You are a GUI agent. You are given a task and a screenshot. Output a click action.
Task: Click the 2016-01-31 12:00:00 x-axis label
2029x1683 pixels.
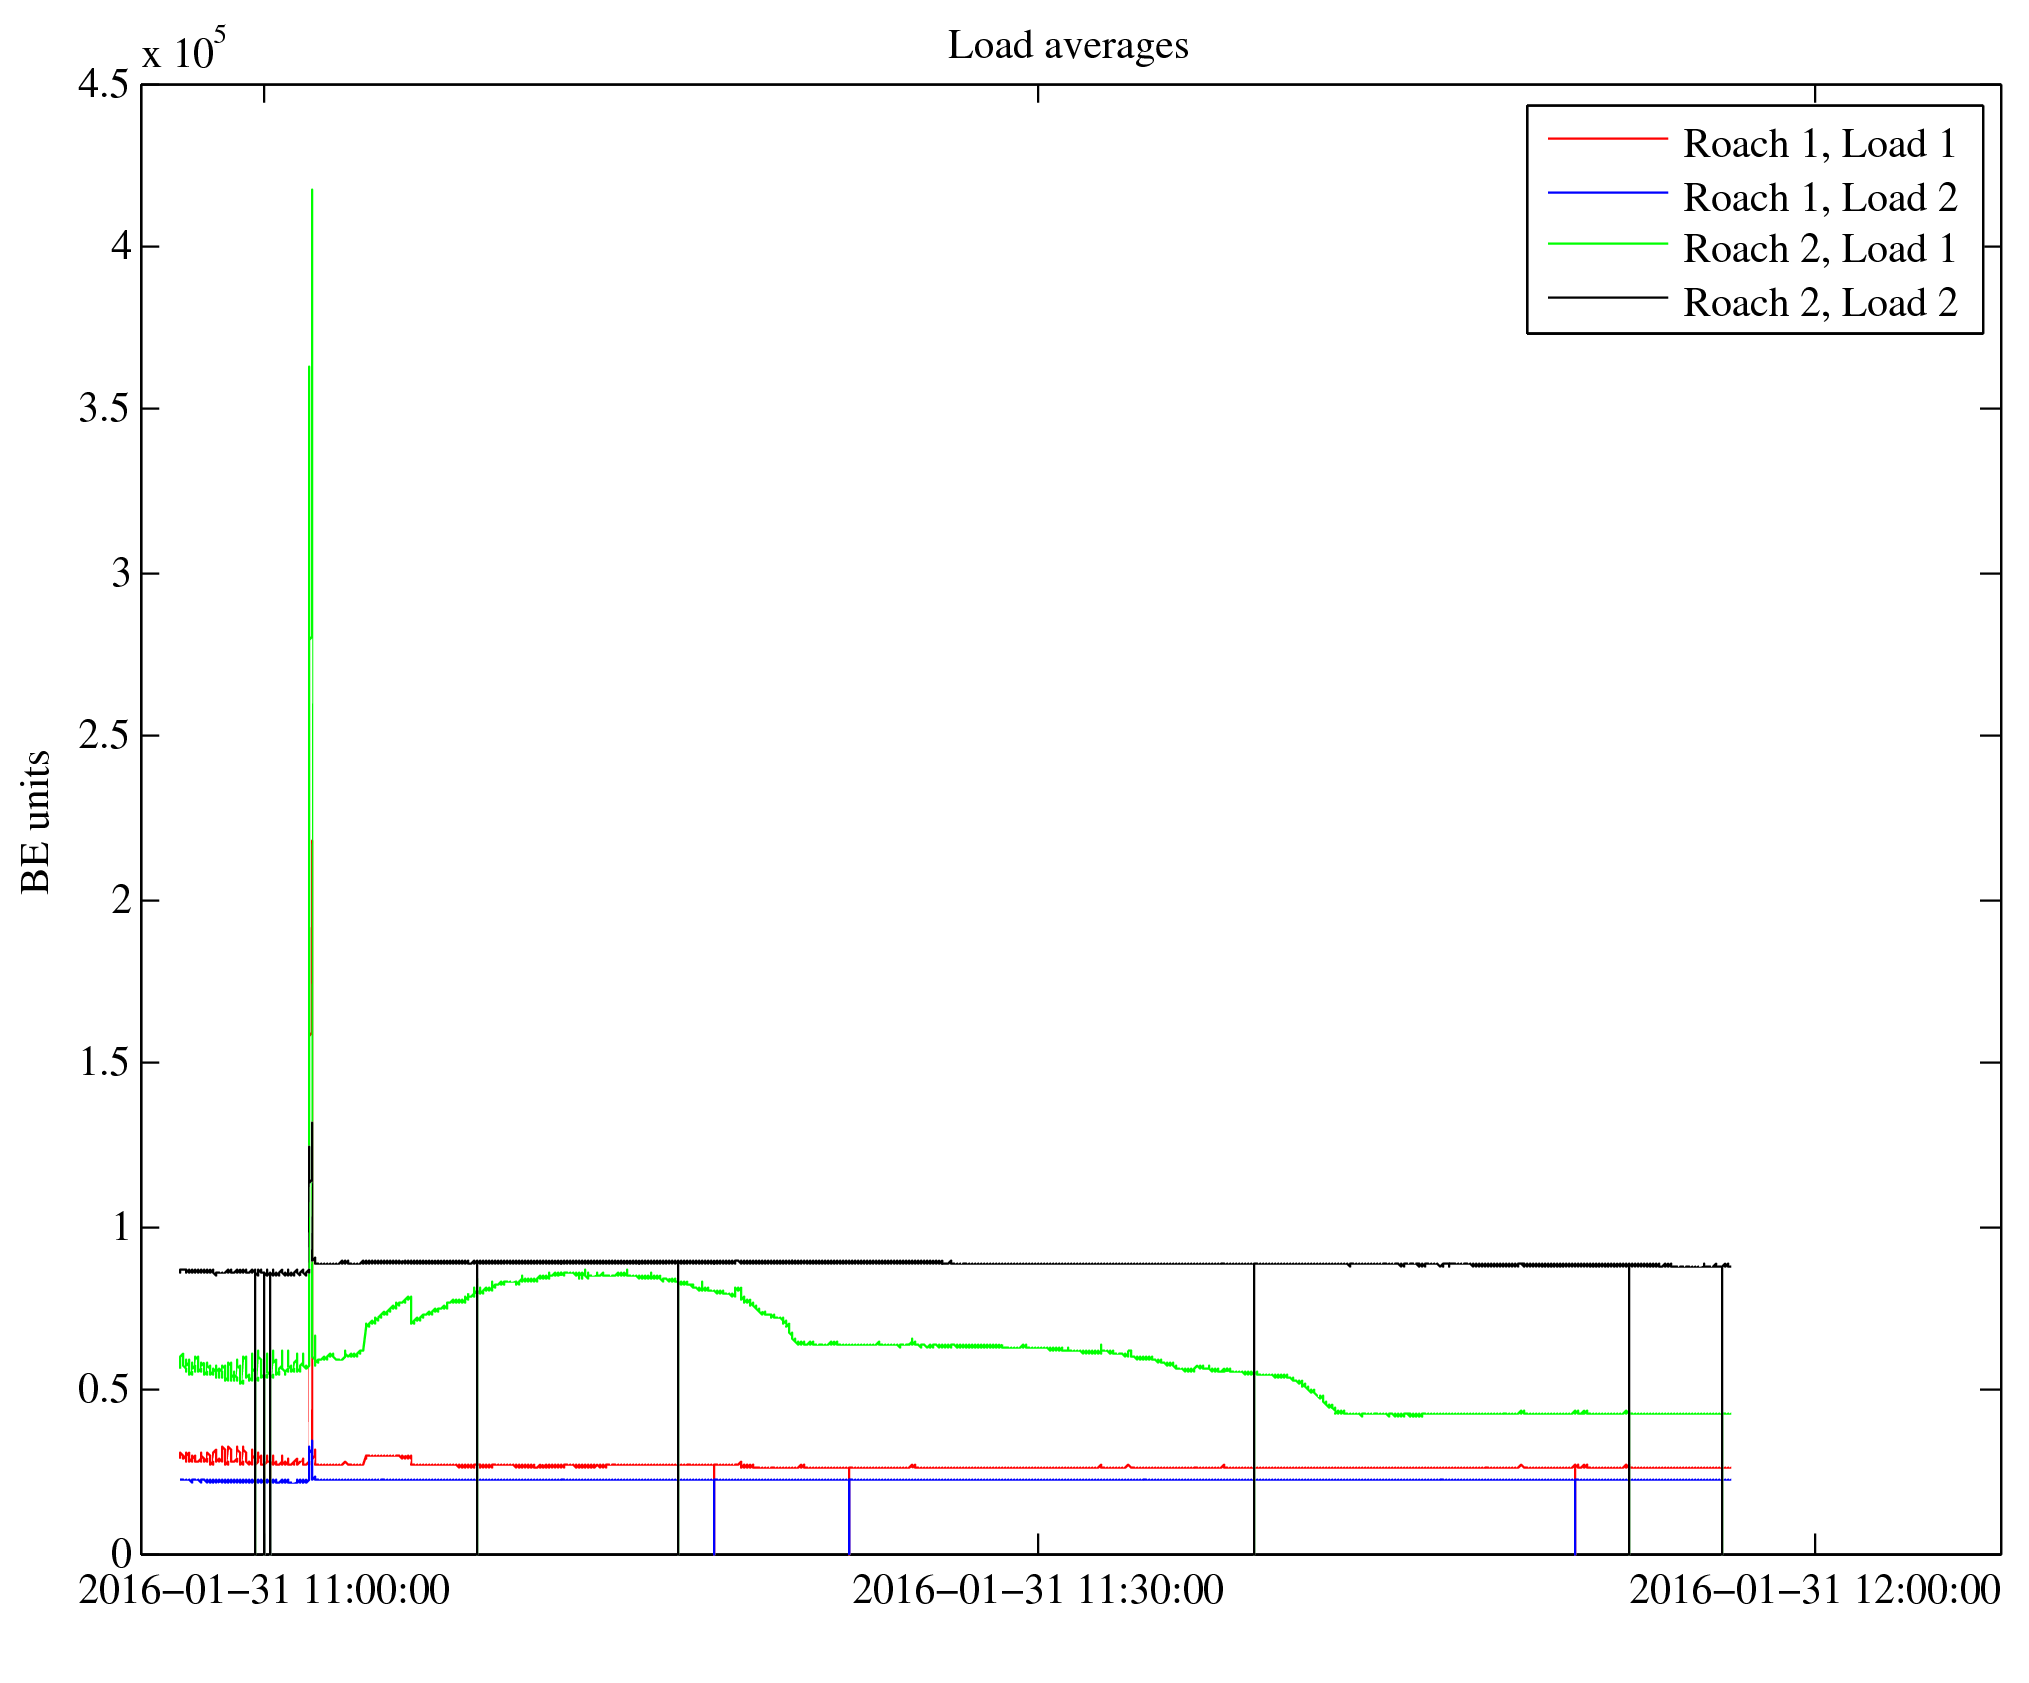click(1814, 1590)
